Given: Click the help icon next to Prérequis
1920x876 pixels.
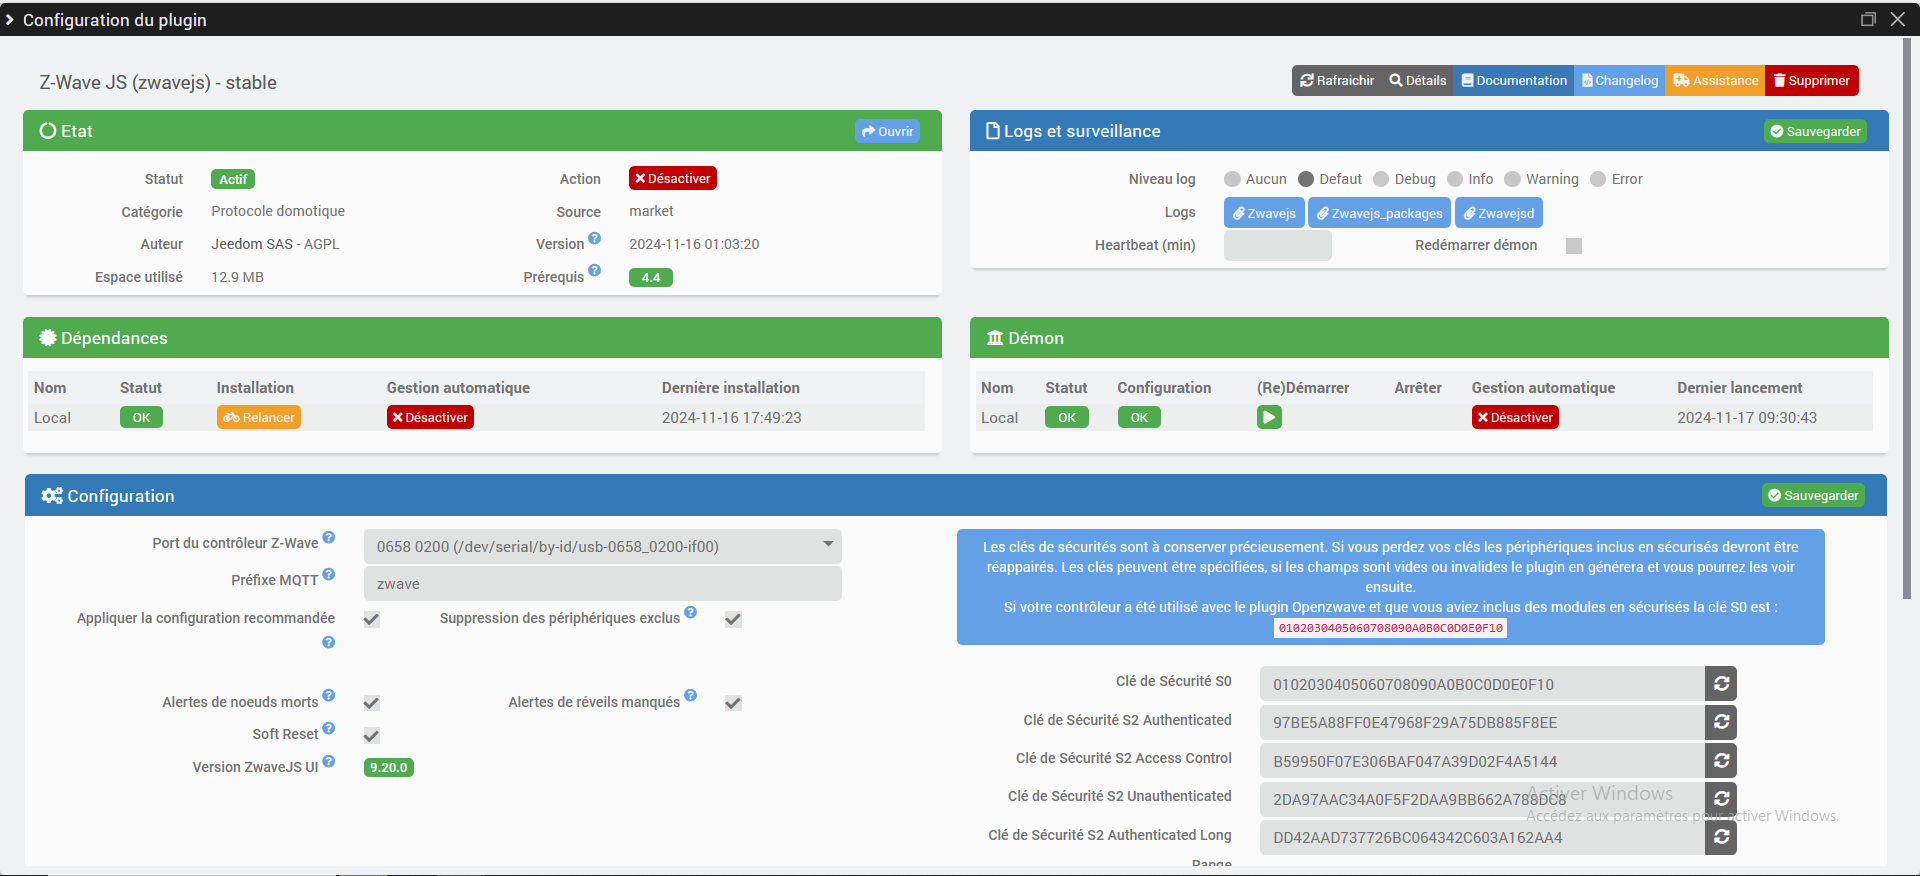Looking at the screenshot, I should (595, 270).
